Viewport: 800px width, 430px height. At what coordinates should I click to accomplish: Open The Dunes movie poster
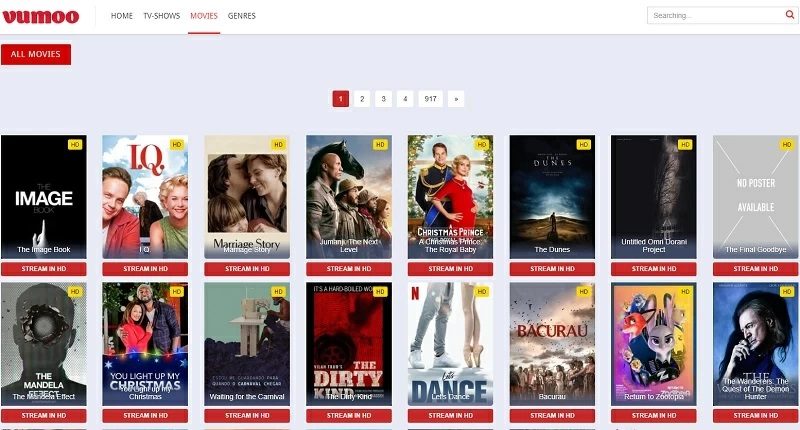pos(552,197)
